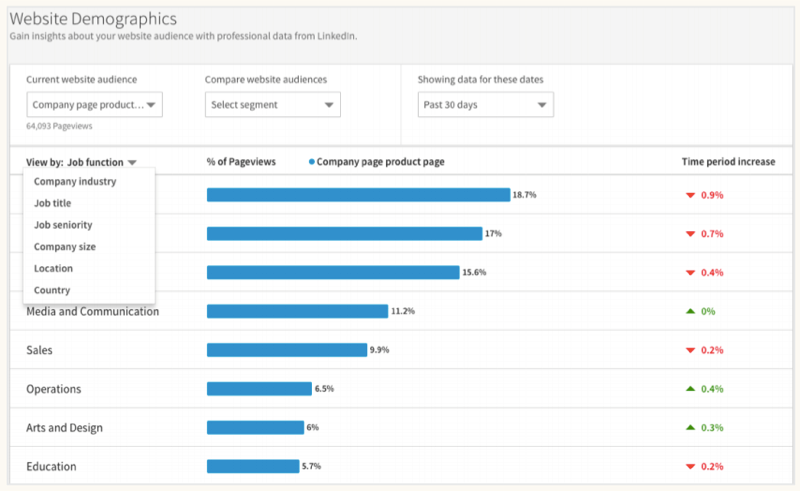Viewport: 800px width, 491px height.
Task: Click the Media and Communication row label
Action: (x=92, y=311)
